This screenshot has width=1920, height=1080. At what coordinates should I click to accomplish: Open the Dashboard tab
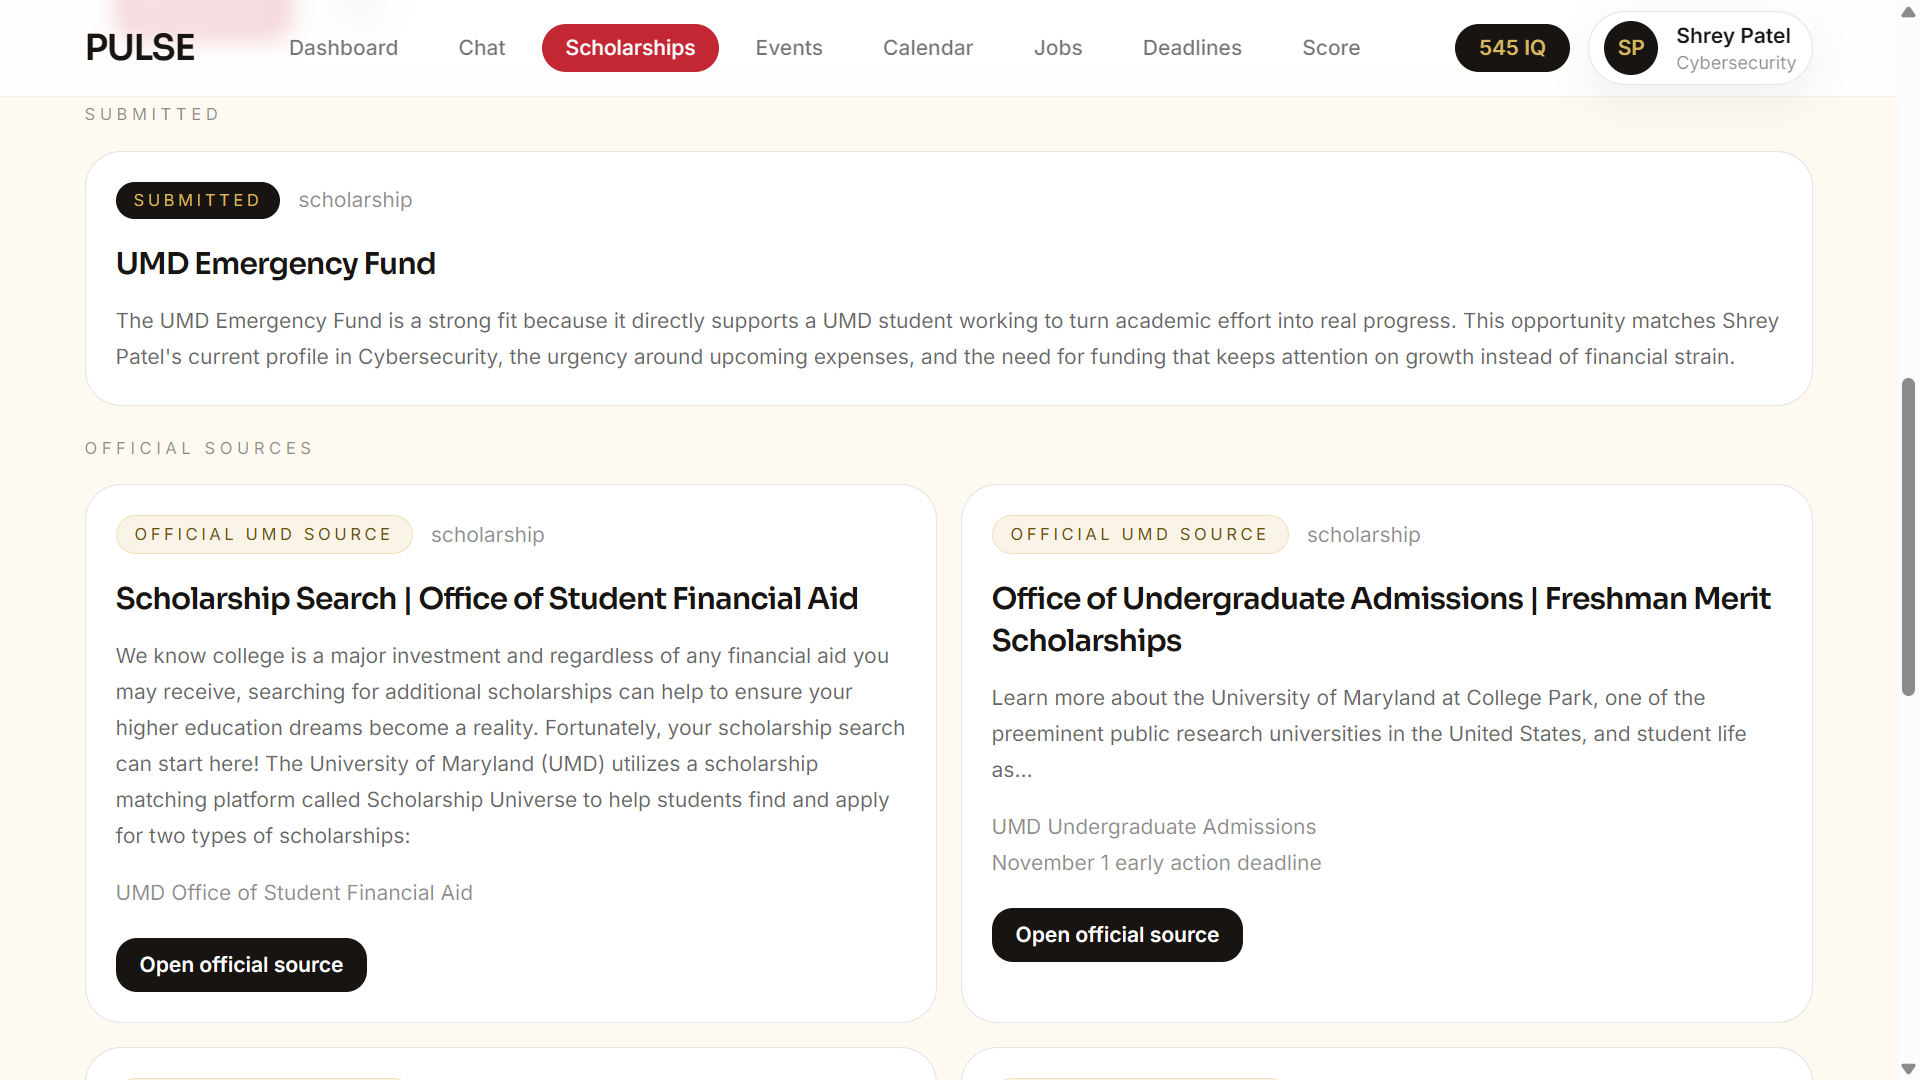(x=343, y=48)
